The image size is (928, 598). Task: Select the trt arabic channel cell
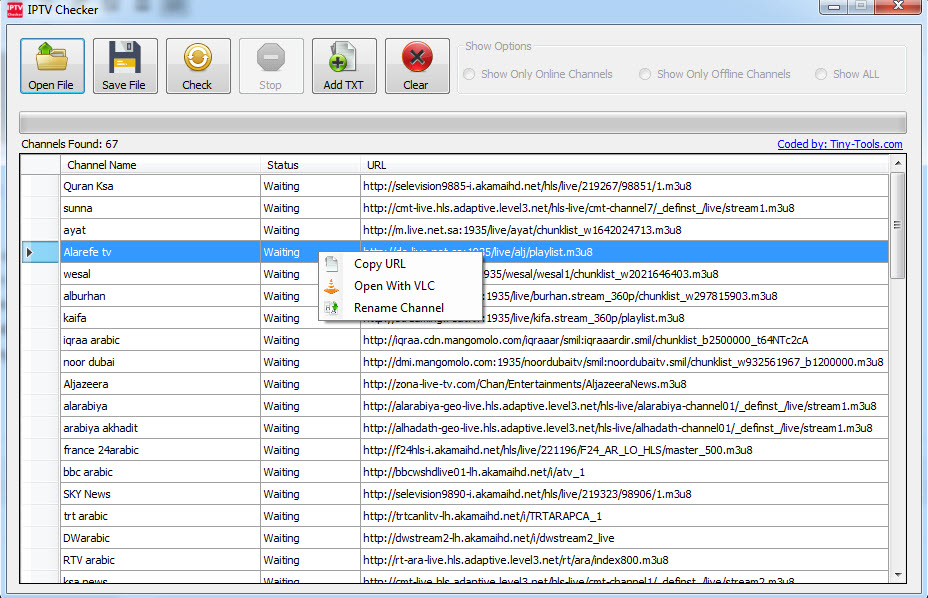pyautogui.click(x=160, y=516)
